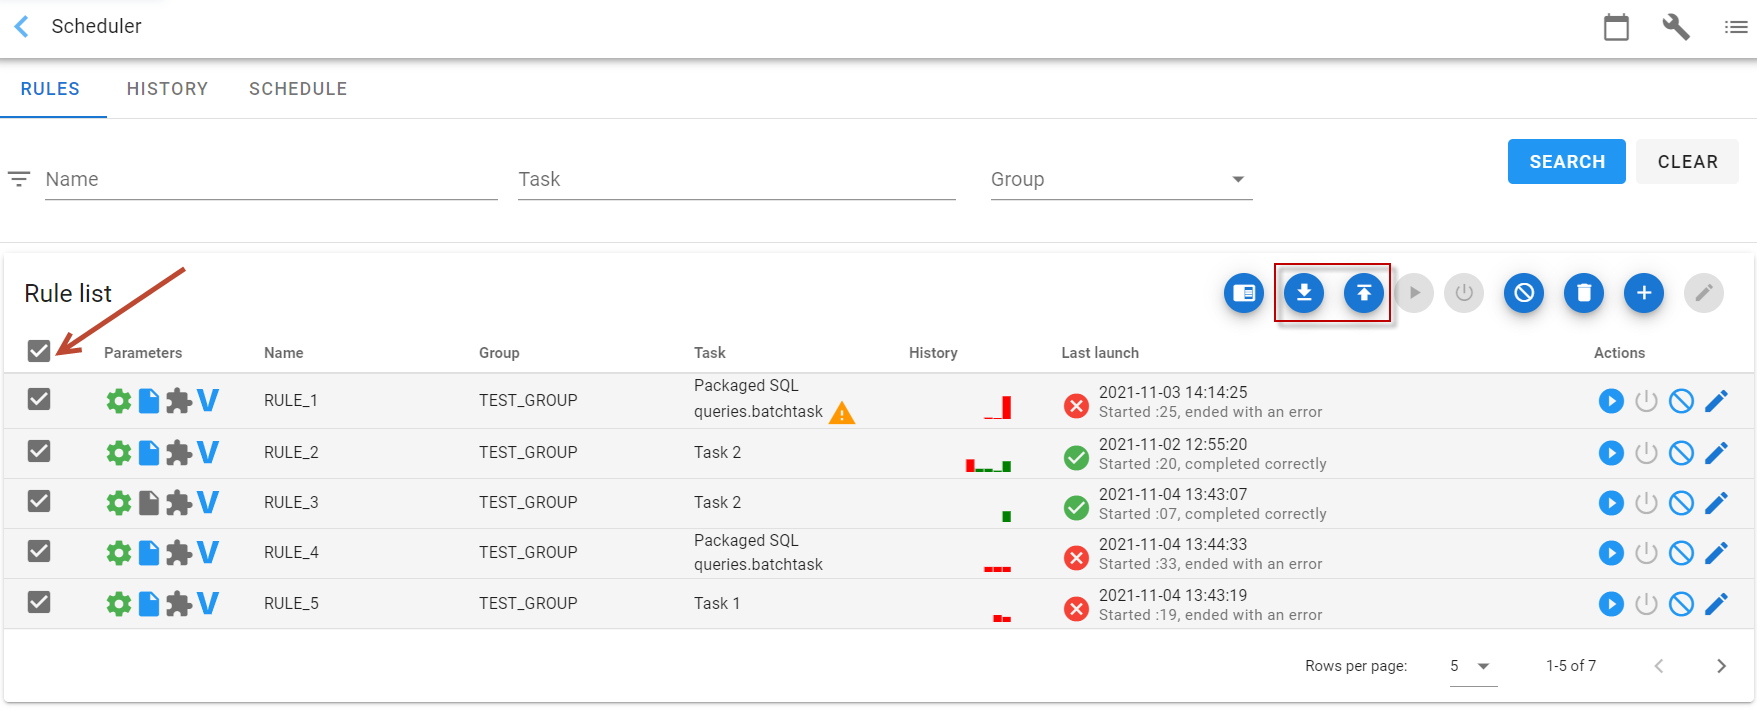Image resolution: width=1757 pixels, height=719 pixels.
Task: Click the blue block icon in Rule list toolbar
Action: [x=1524, y=293]
